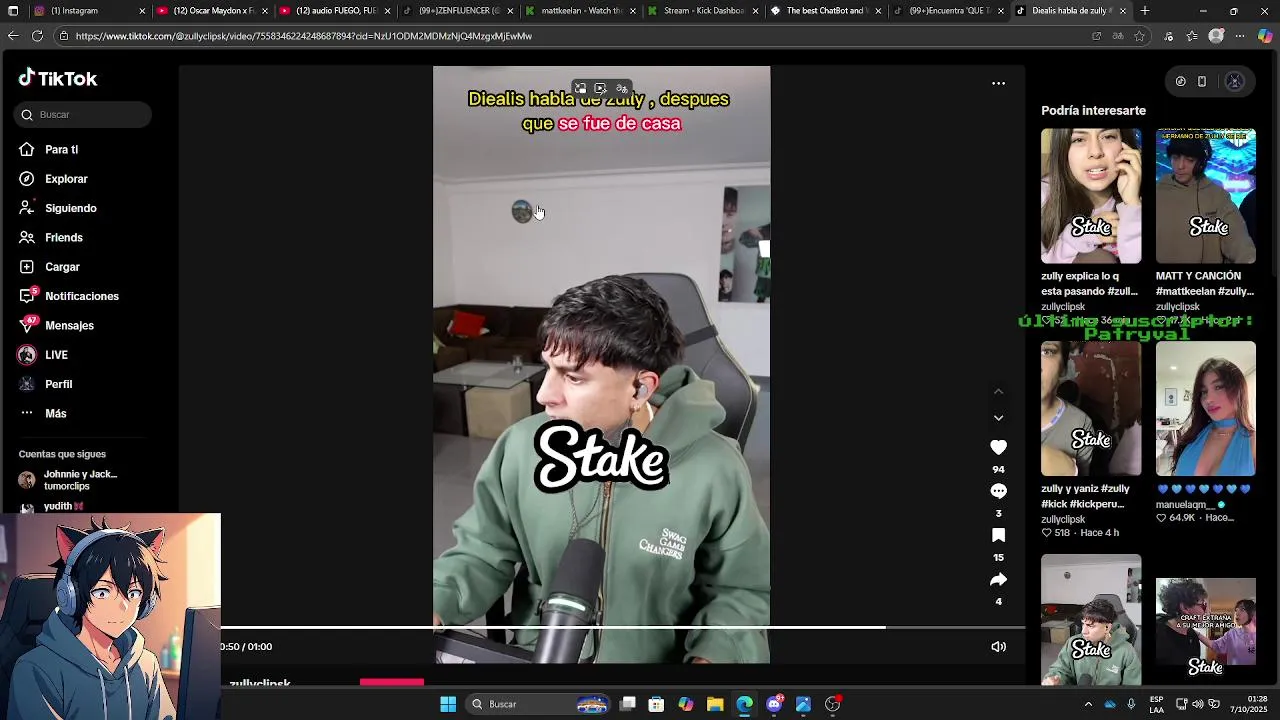Open the Cargar upload page

coord(62,267)
